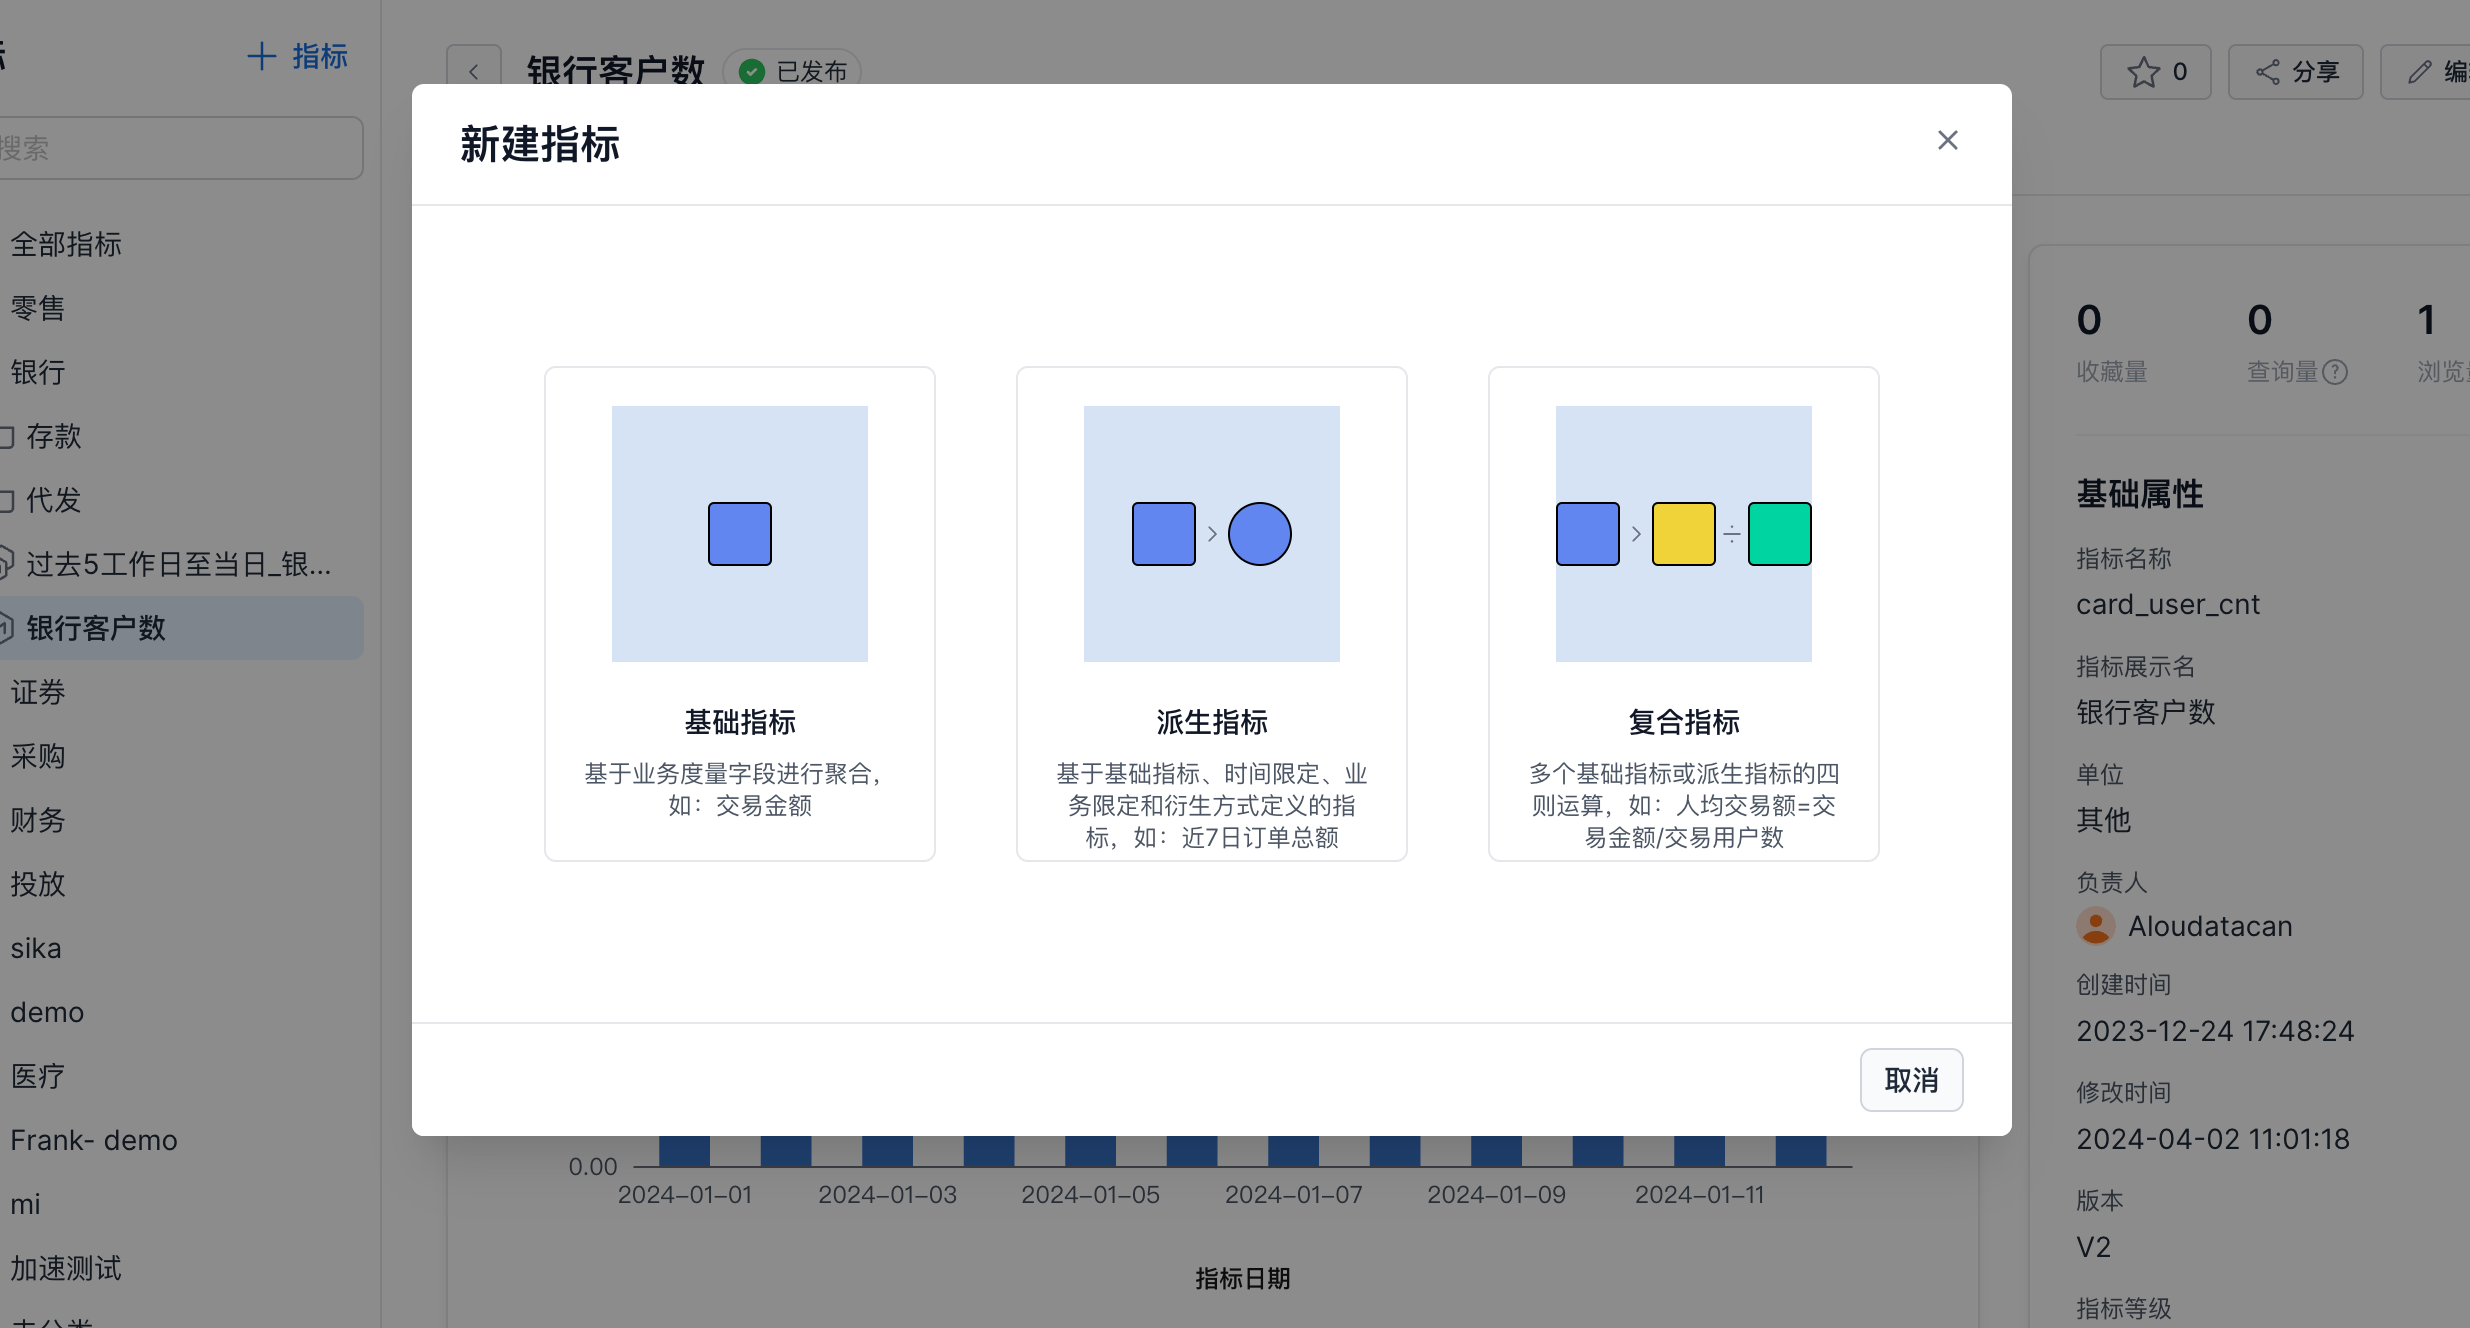Click the plus 指标 add icon

[x=262, y=56]
